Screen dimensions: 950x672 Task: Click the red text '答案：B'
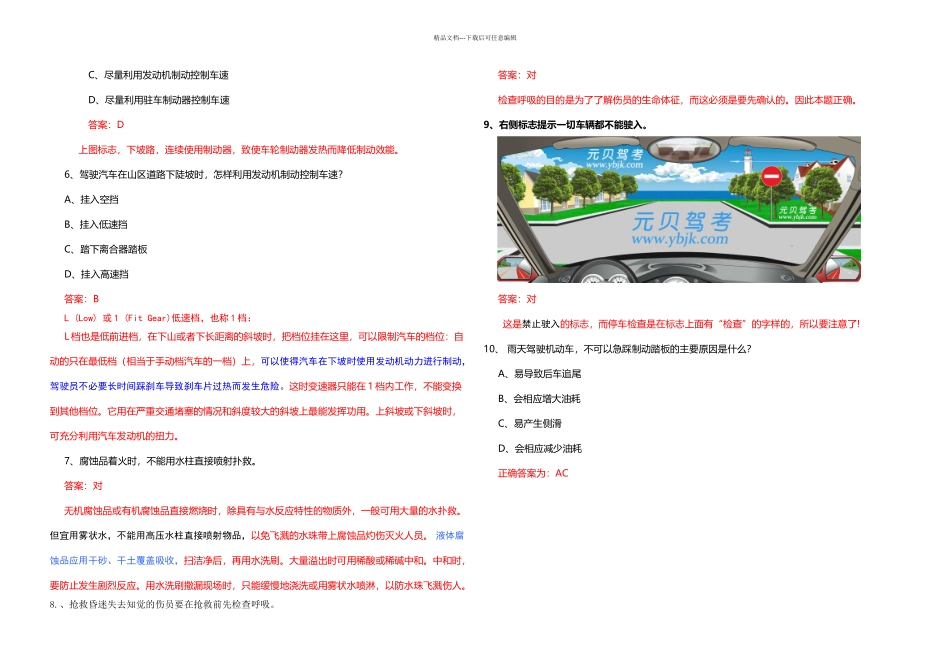(81, 299)
